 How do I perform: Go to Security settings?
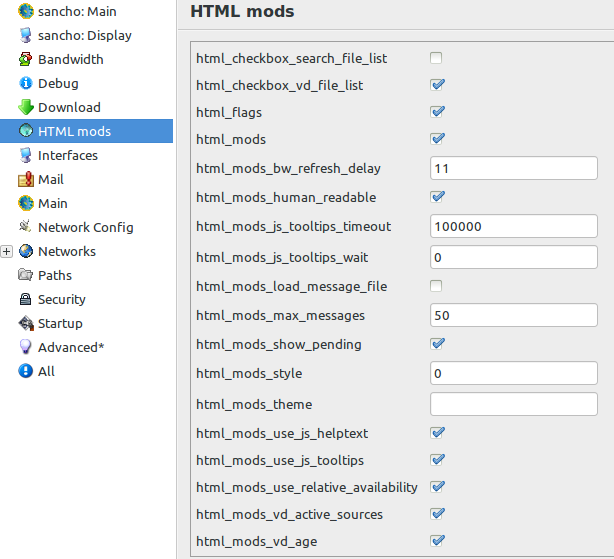(x=62, y=299)
